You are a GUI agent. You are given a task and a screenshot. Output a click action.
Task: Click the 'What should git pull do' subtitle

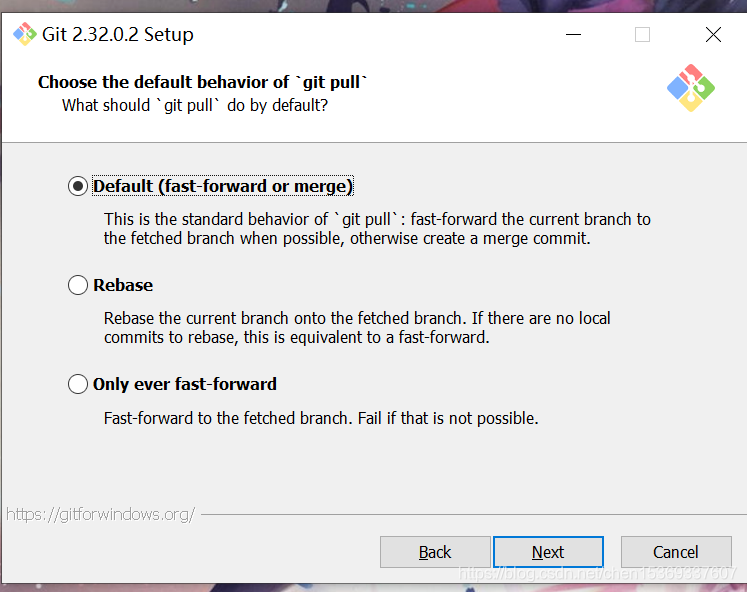tap(195, 105)
